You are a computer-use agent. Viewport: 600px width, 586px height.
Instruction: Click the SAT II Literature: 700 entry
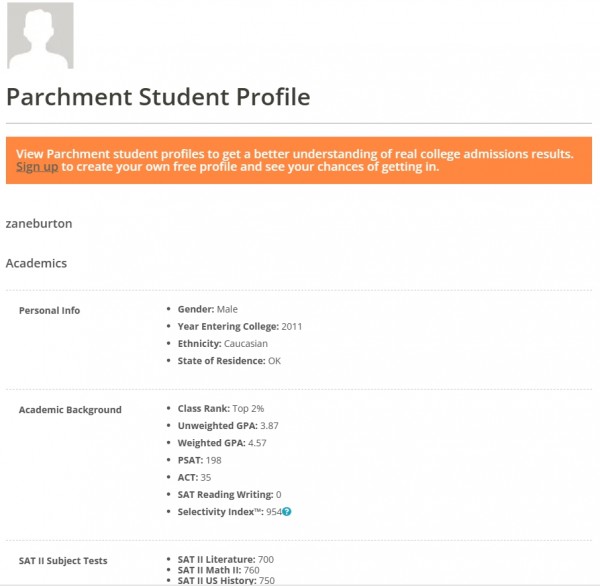coord(226,560)
